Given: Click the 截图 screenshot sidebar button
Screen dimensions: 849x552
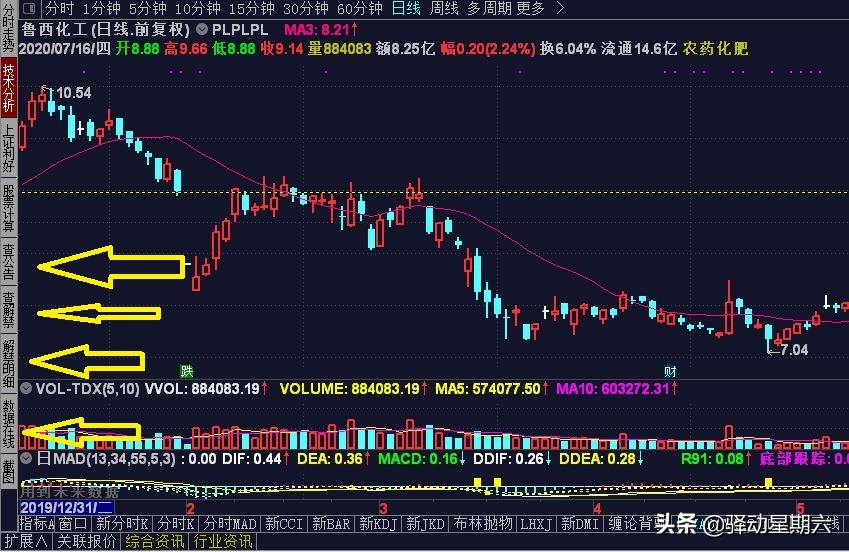Looking at the screenshot, I should [8, 471].
